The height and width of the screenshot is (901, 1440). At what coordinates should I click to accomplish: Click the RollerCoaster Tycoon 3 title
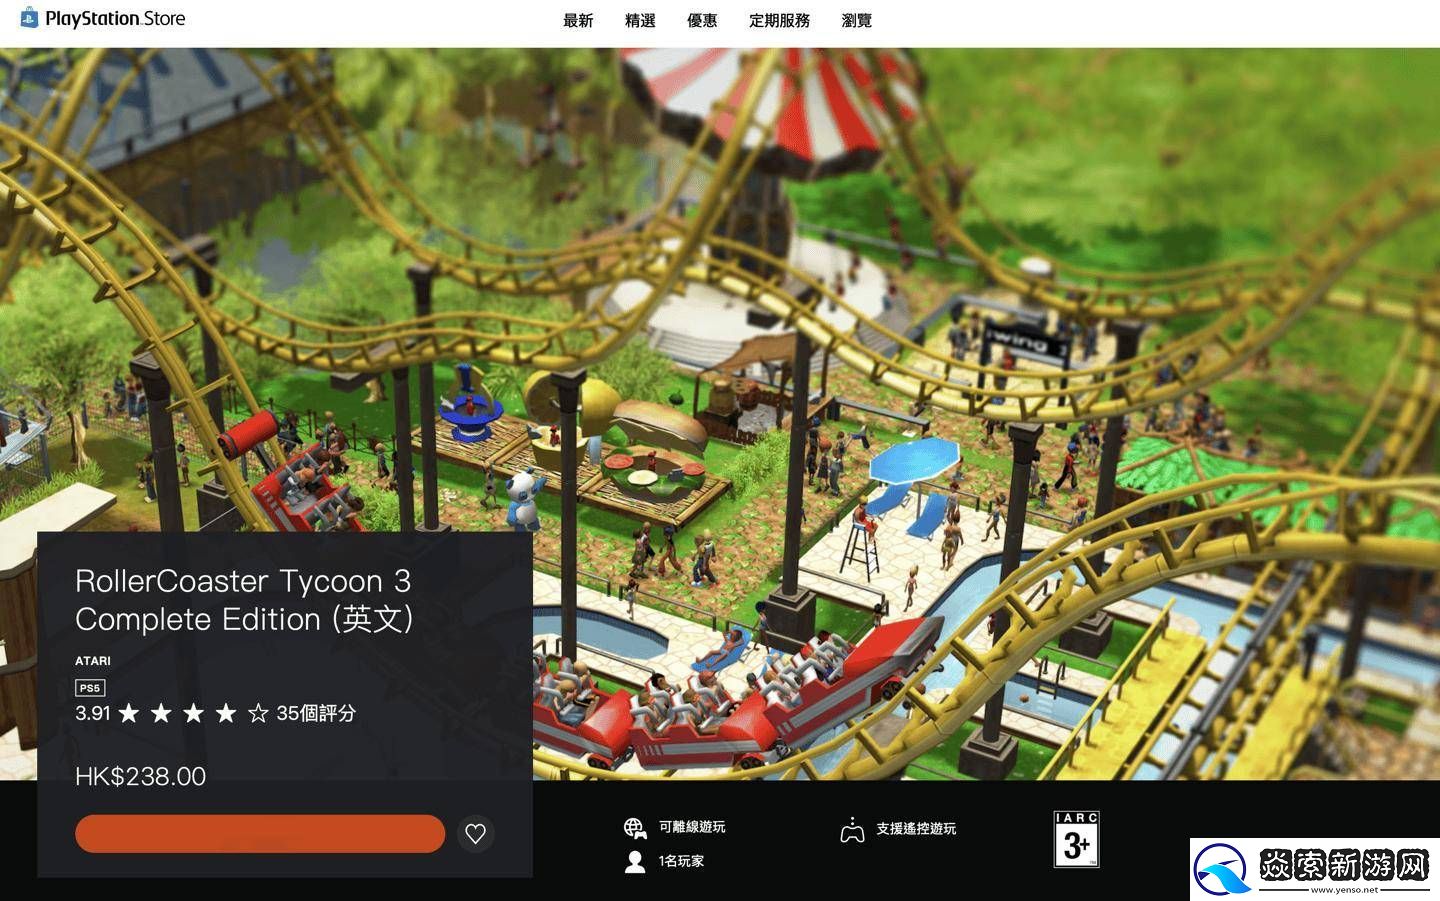coord(245,600)
